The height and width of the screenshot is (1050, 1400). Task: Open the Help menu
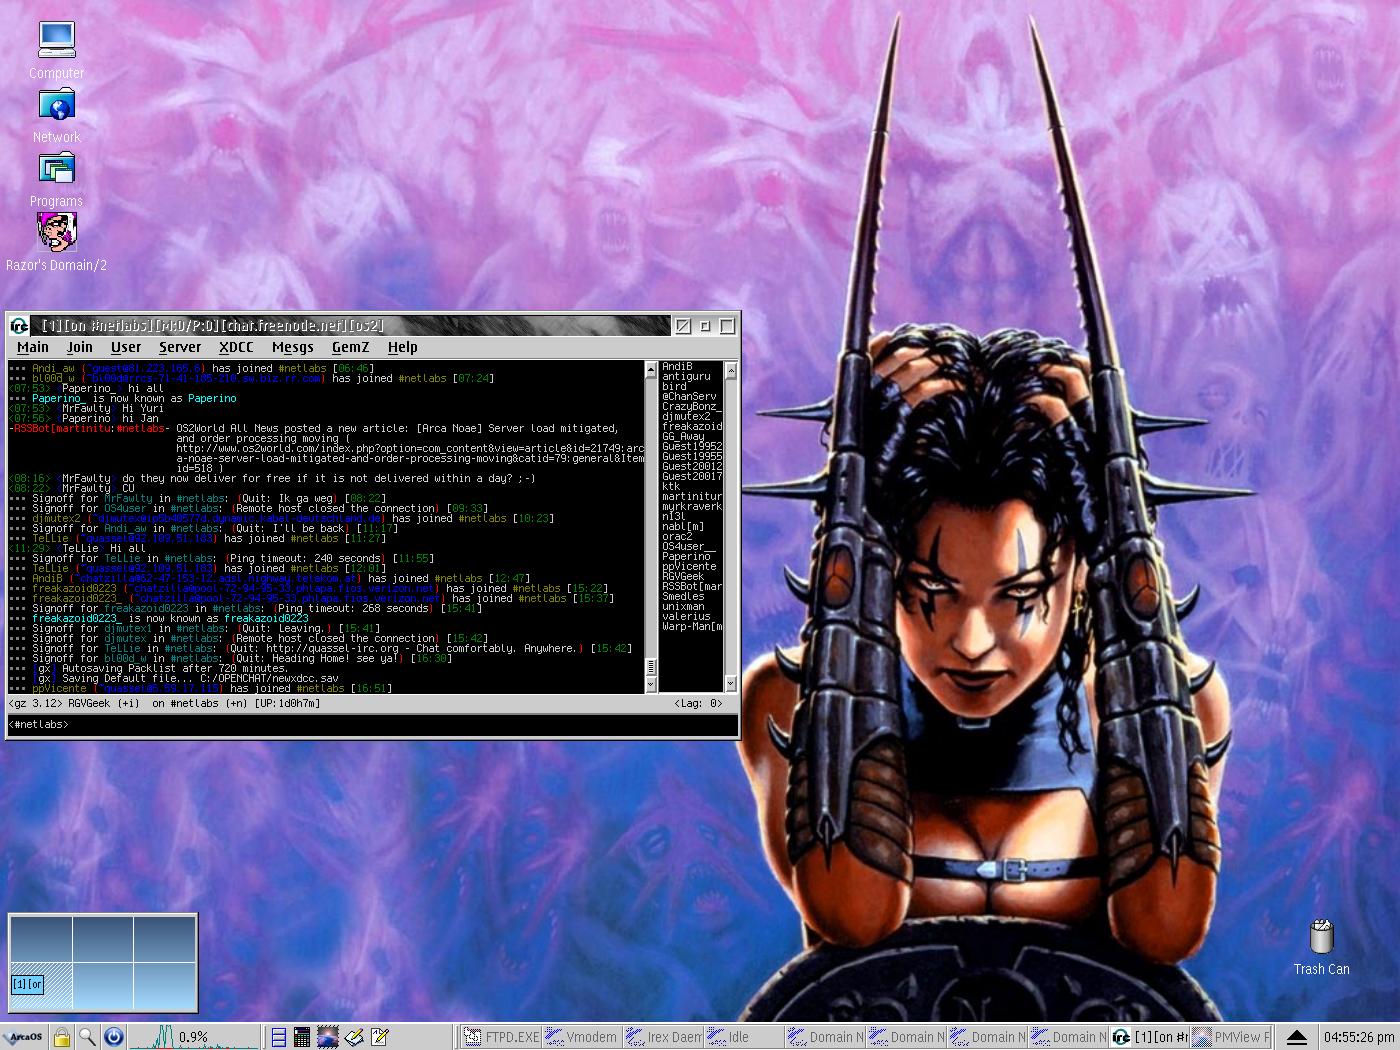click(403, 347)
